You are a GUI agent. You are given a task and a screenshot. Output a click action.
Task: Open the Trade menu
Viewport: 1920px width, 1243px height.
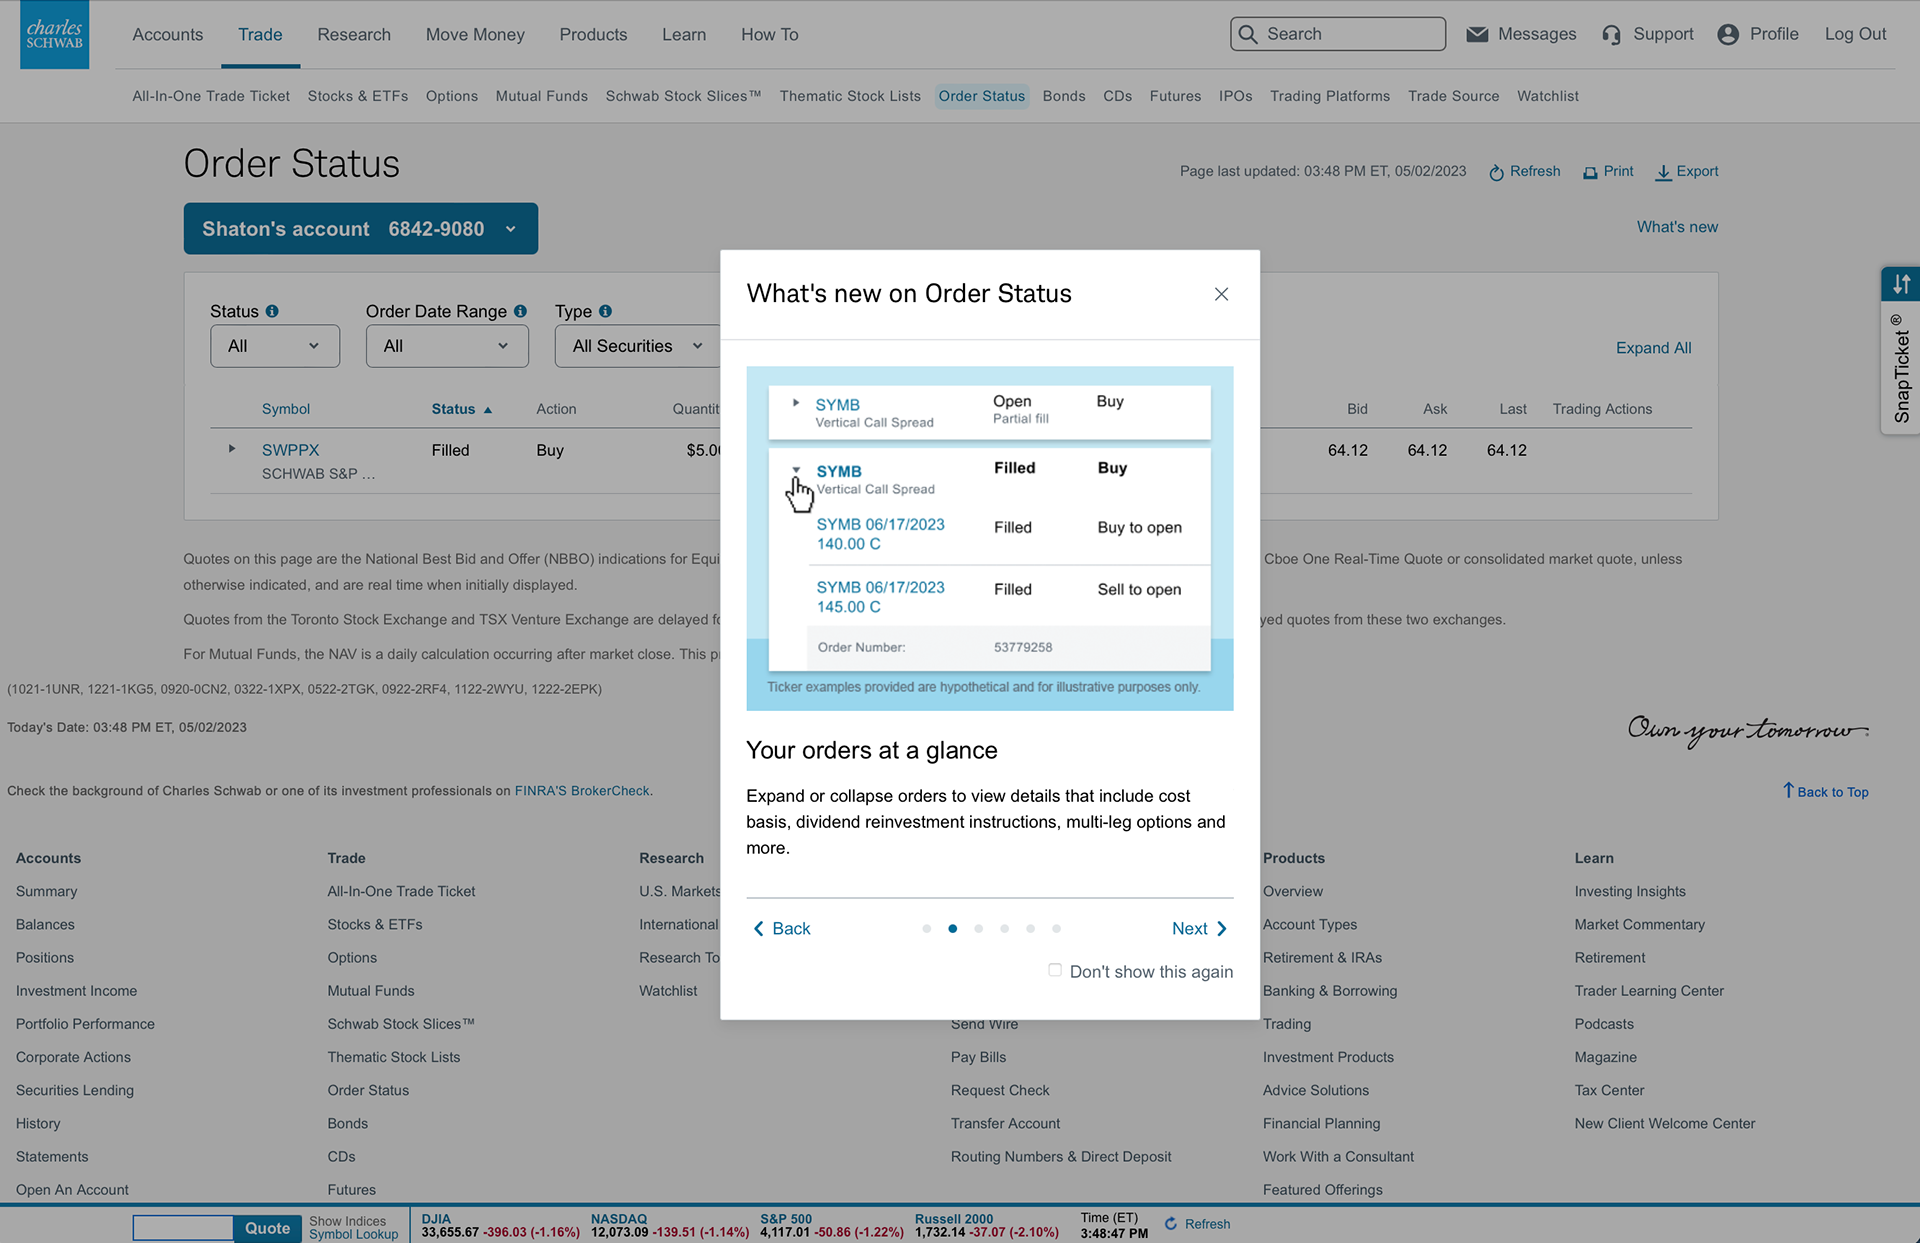click(260, 34)
